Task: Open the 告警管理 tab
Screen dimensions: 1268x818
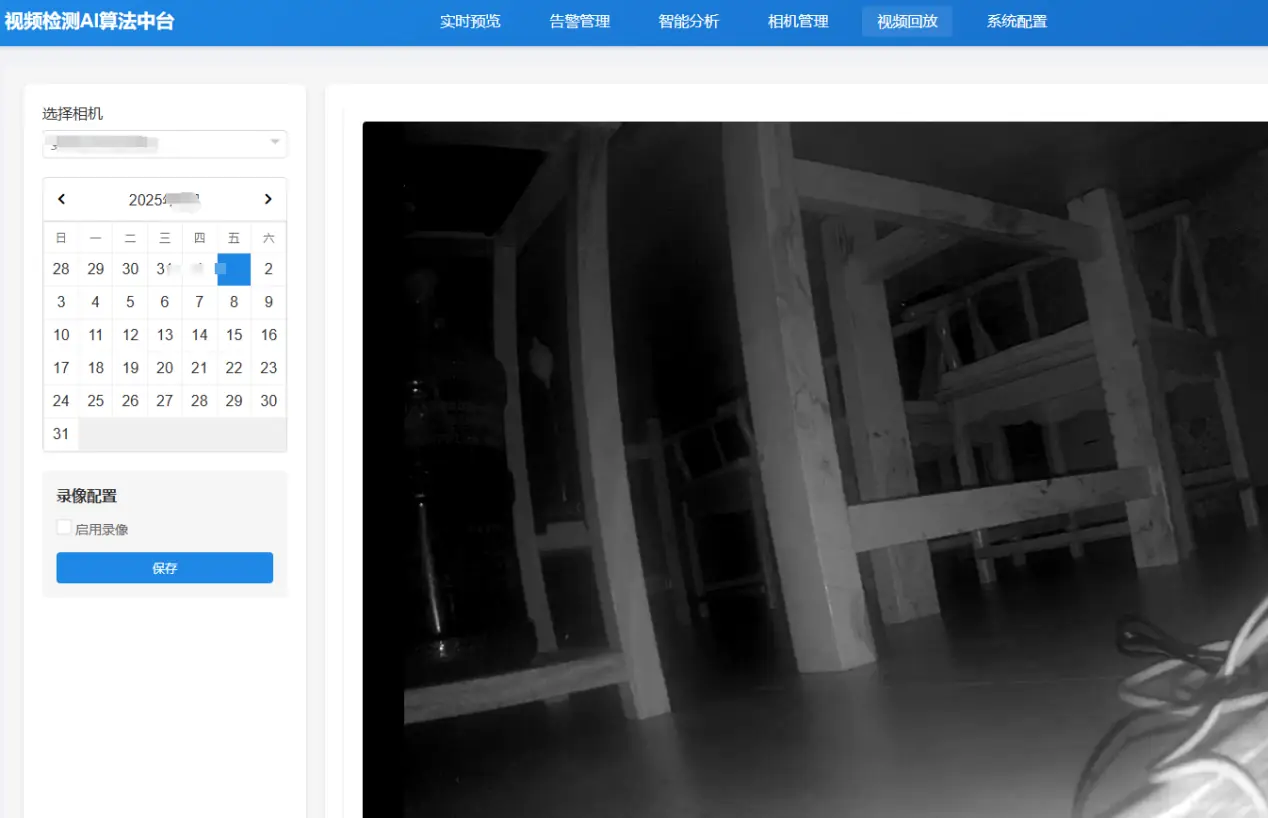Action: click(580, 21)
